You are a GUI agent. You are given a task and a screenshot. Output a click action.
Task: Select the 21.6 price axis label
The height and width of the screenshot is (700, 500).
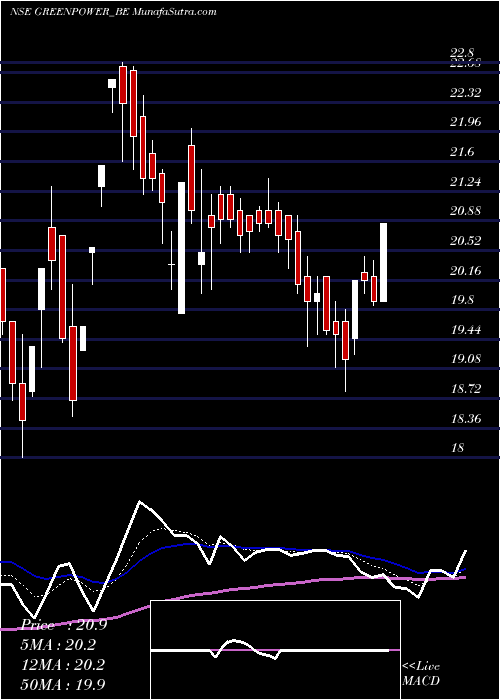[462, 152]
